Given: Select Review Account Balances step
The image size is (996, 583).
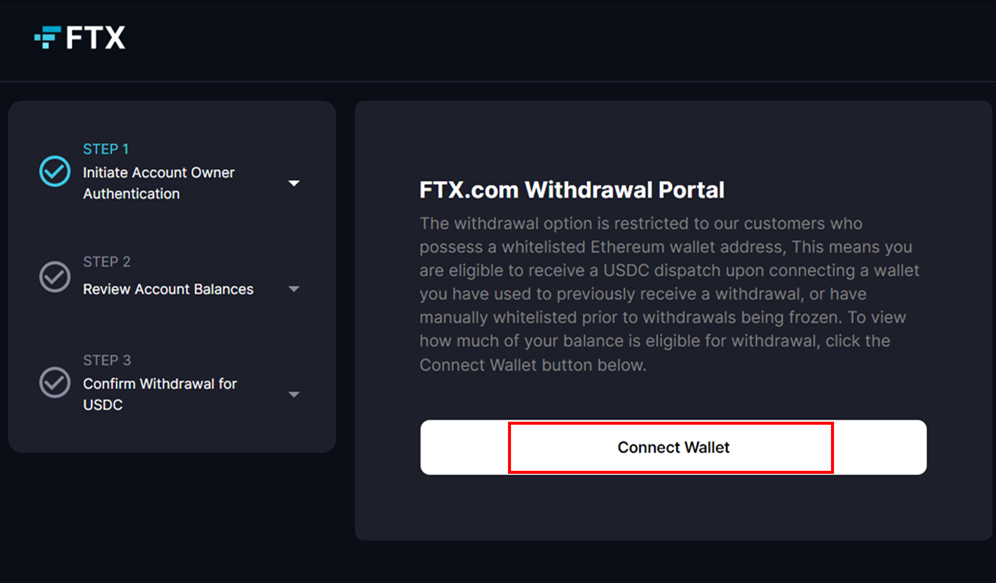Looking at the screenshot, I should click(x=168, y=289).
